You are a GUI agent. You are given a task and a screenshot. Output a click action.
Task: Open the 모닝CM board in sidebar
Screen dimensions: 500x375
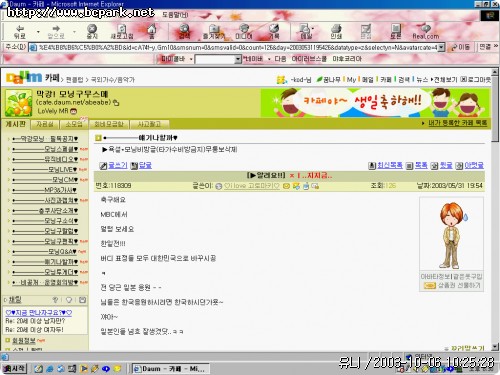[45, 180]
